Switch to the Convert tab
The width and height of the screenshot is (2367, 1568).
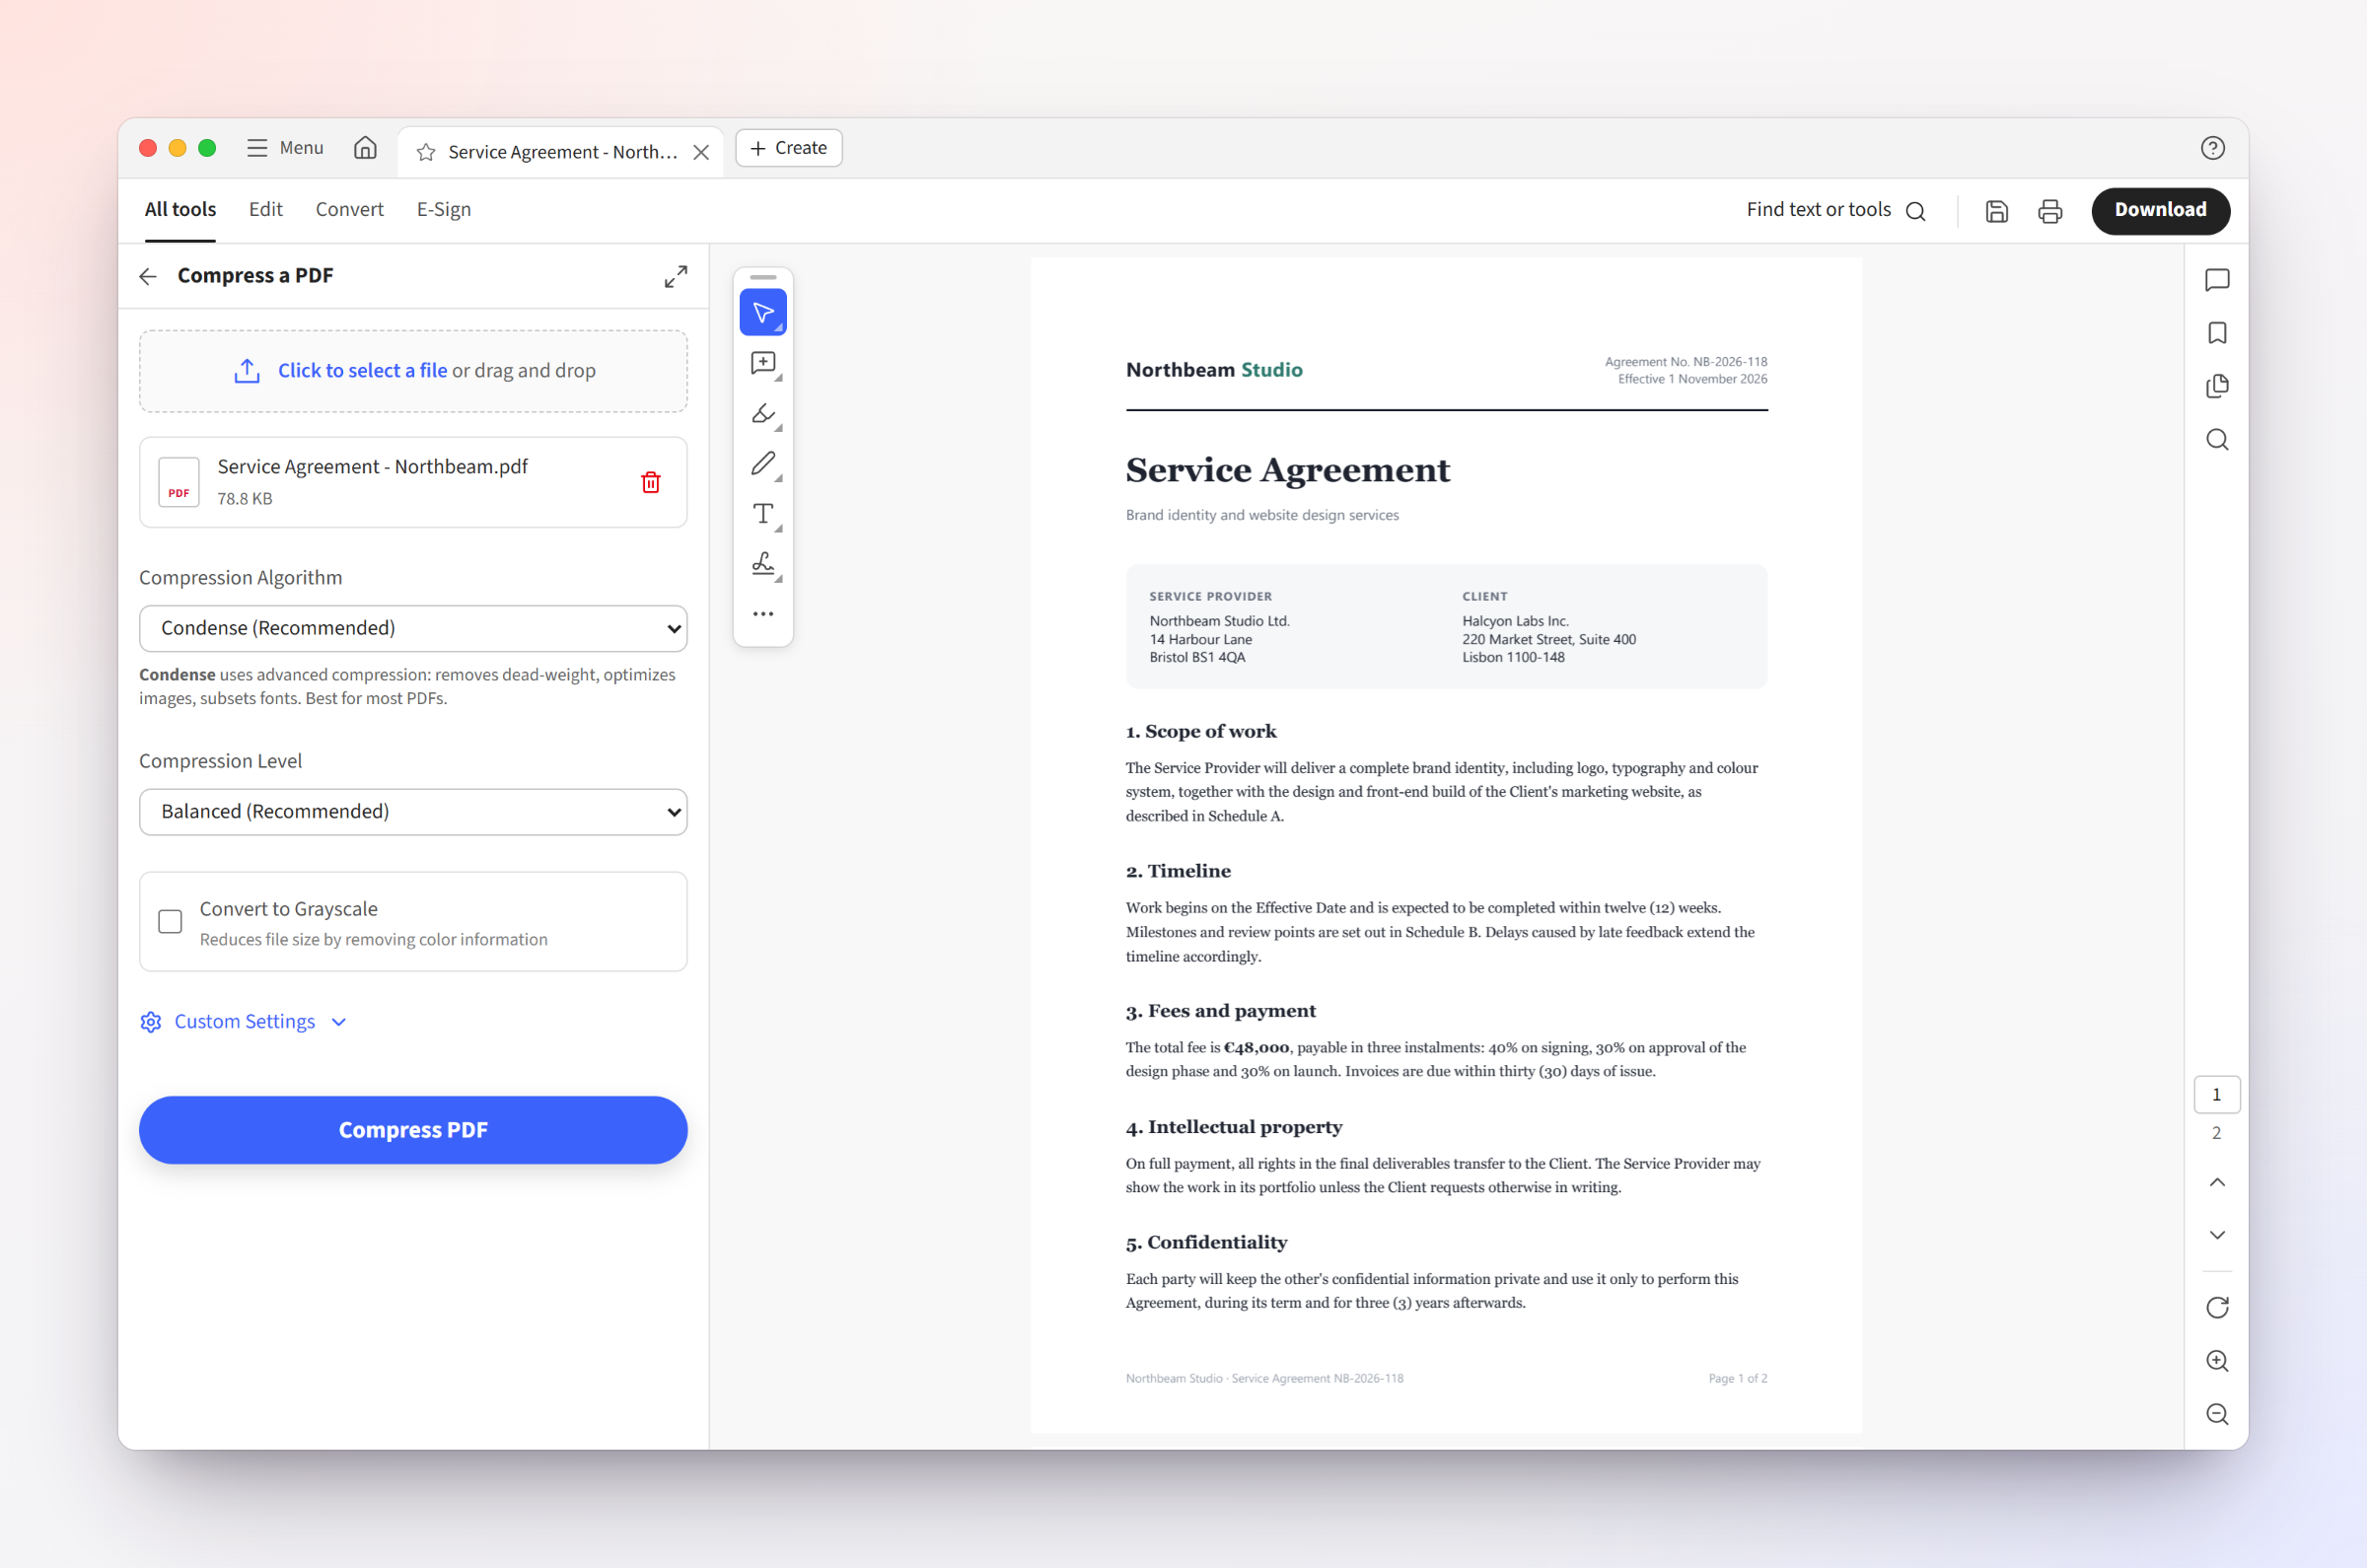[350, 209]
